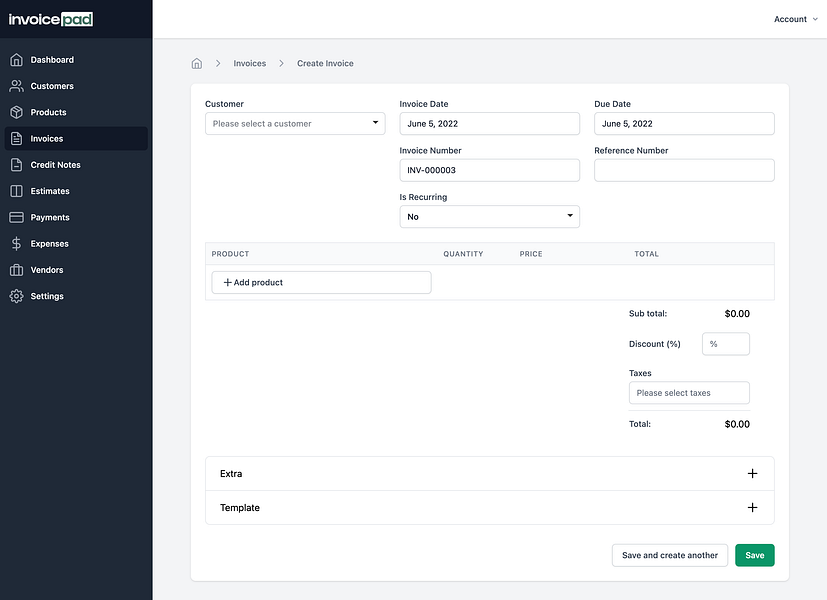The height and width of the screenshot is (600, 827).
Task: Click the Estimates book icon
Action: (x=16, y=191)
